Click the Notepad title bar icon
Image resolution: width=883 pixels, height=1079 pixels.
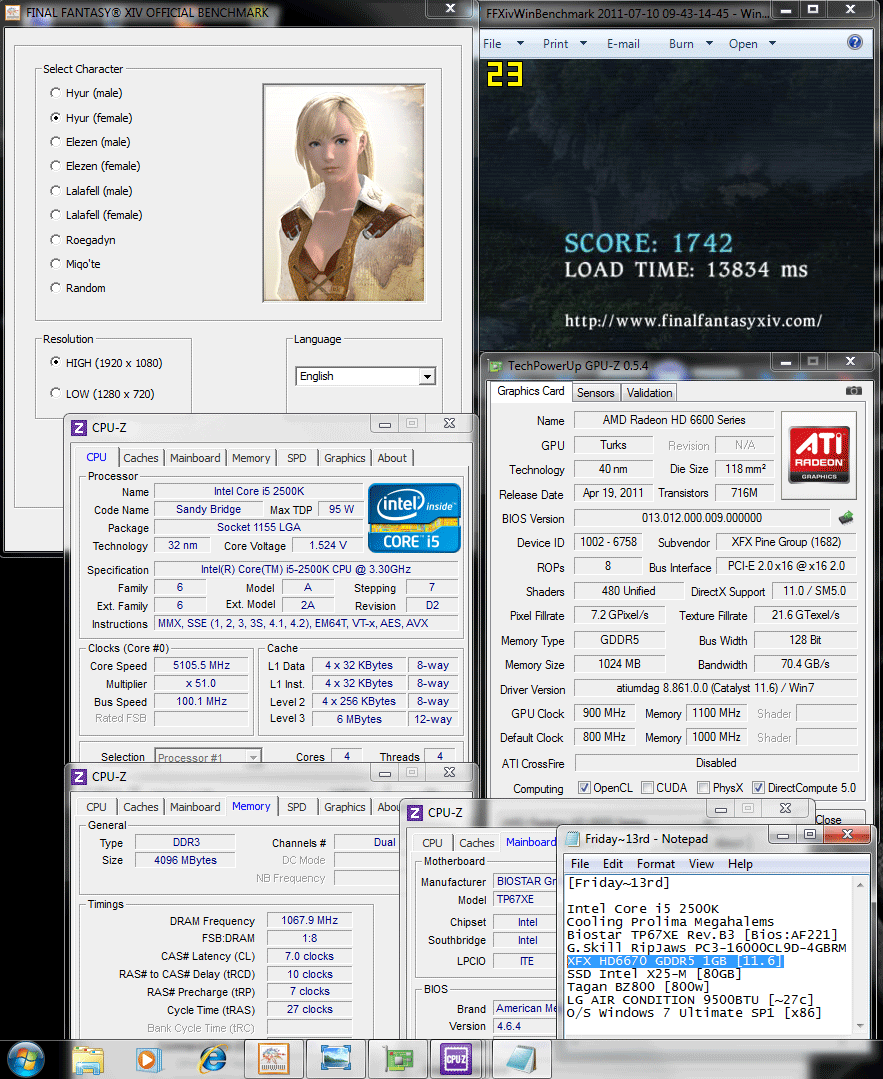572,839
